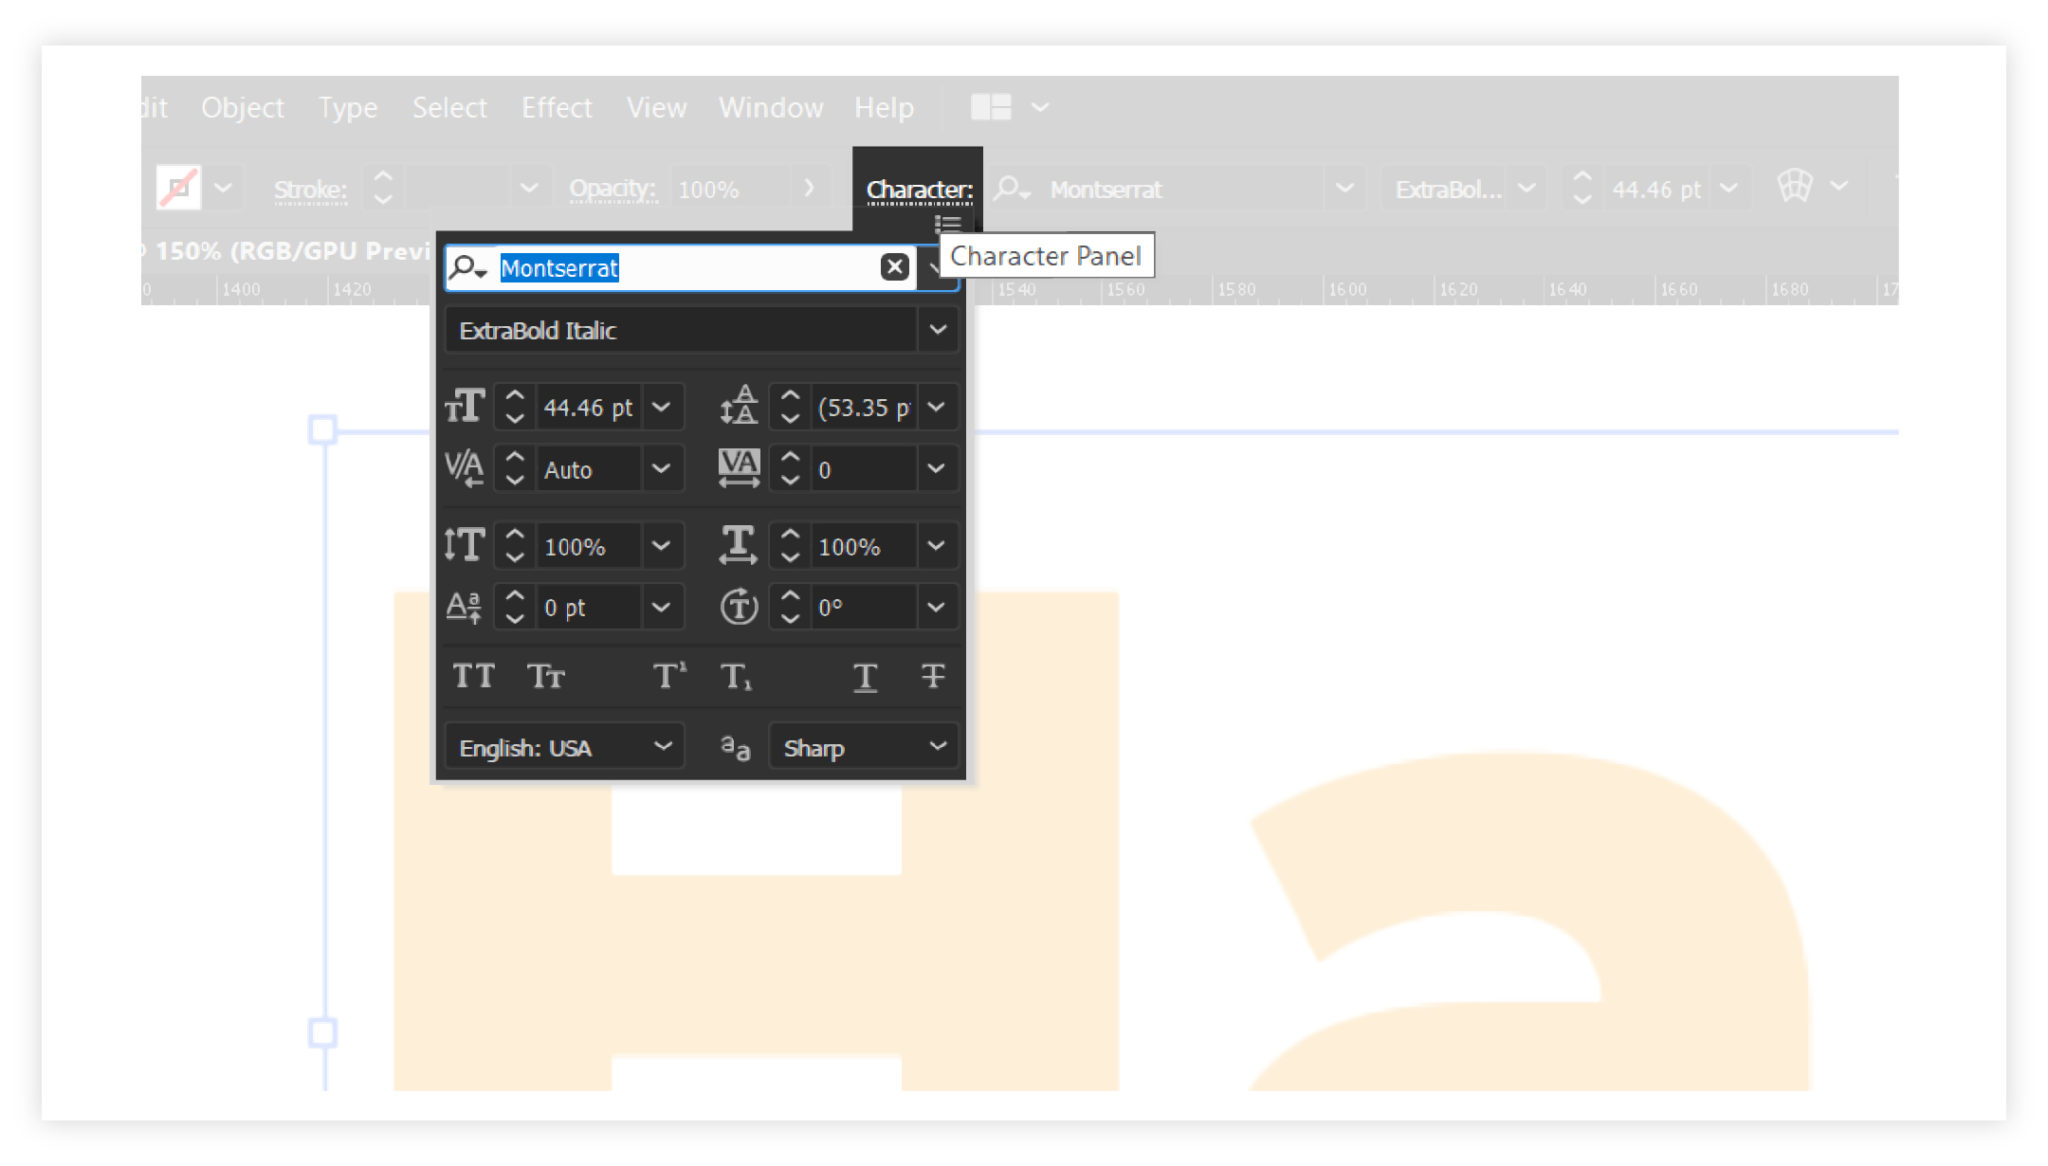Click the Opacity label link
This screenshot has width=2048, height=1166.
pyautogui.click(x=612, y=189)
